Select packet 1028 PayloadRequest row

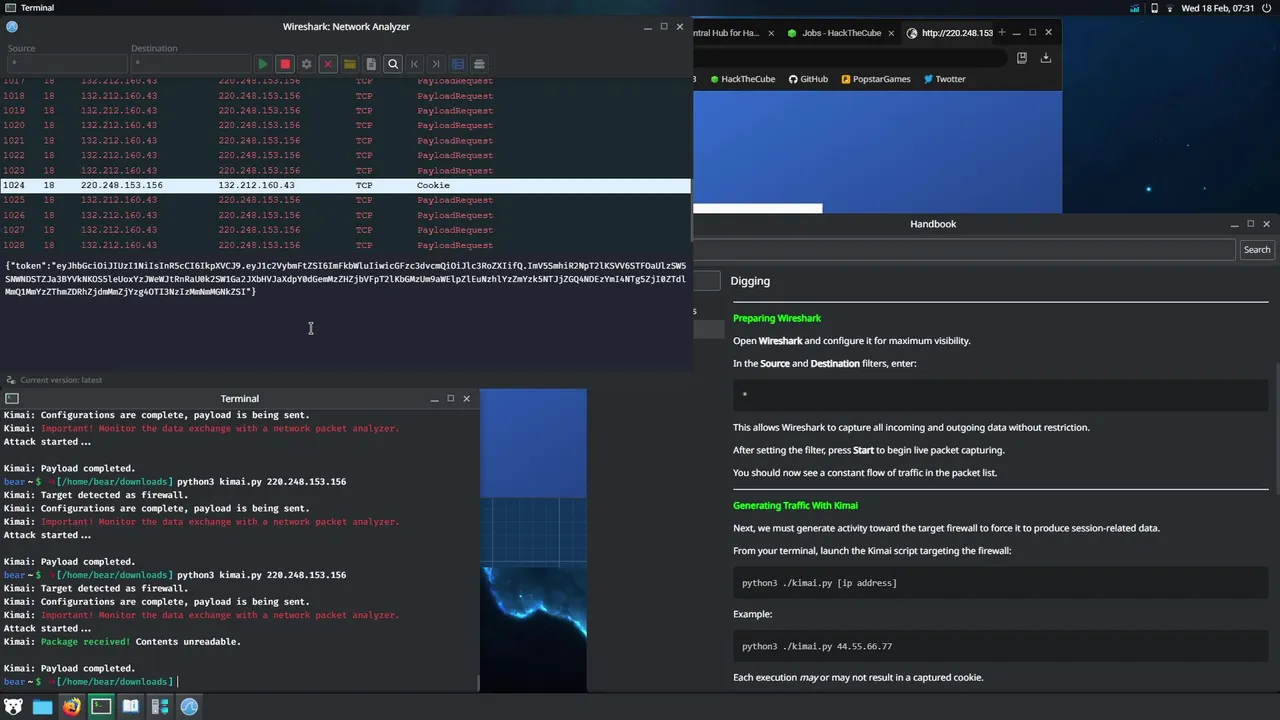coord(345,245)
